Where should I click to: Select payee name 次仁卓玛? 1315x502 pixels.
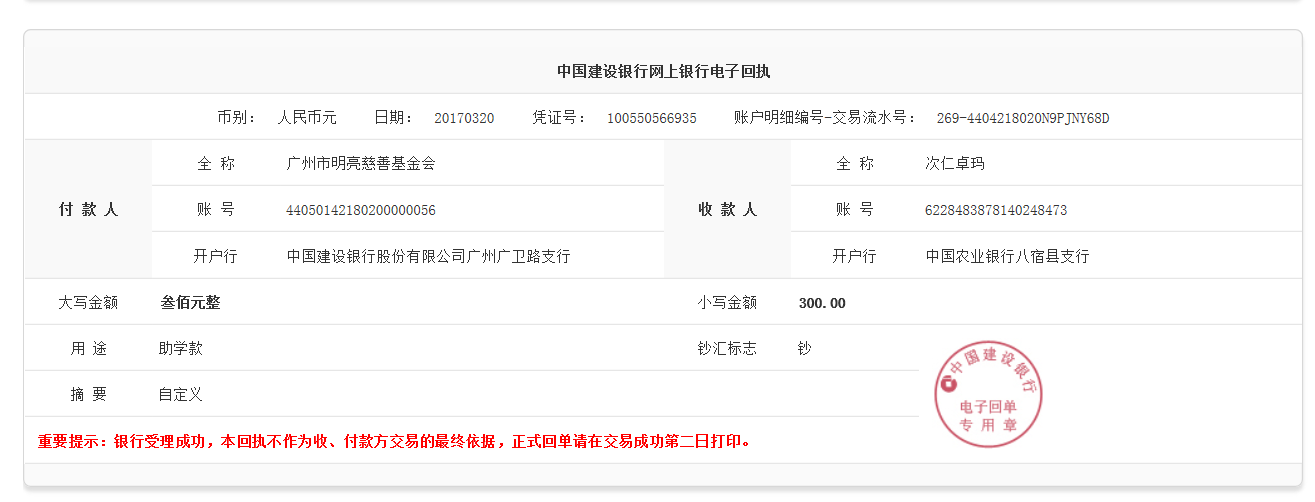pos(955,163)
